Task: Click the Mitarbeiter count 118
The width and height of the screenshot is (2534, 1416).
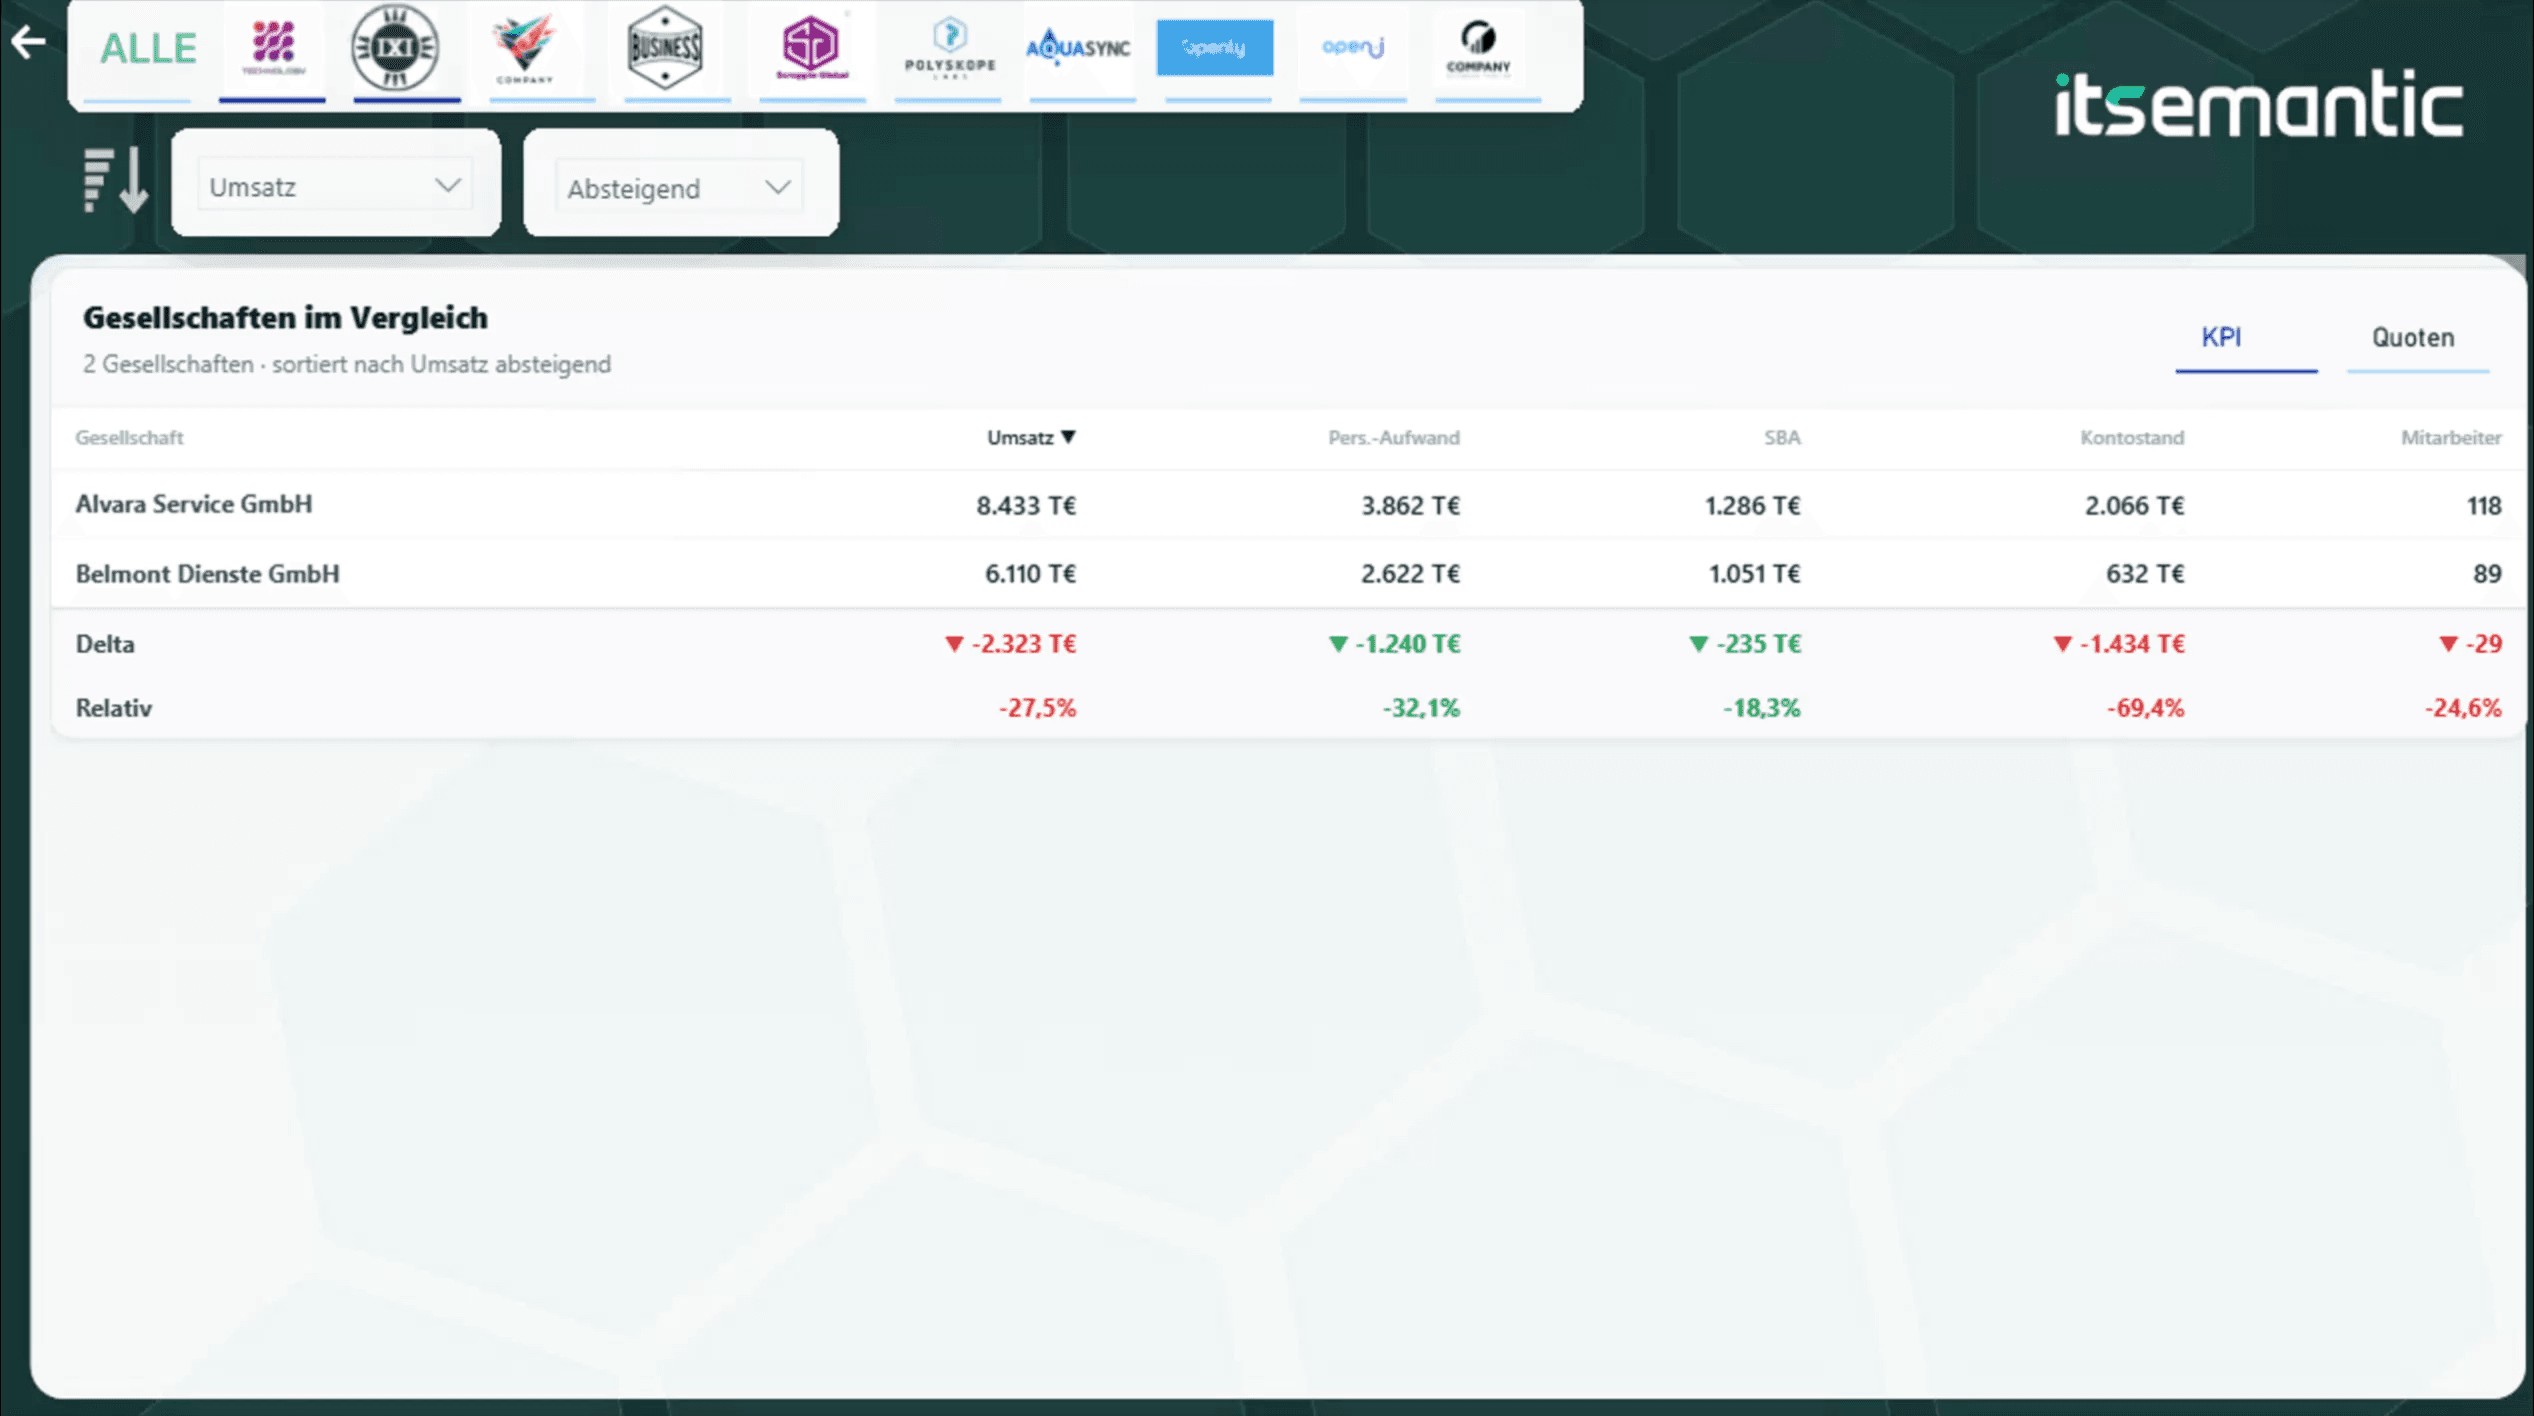Action: (x=2484, y=505)
